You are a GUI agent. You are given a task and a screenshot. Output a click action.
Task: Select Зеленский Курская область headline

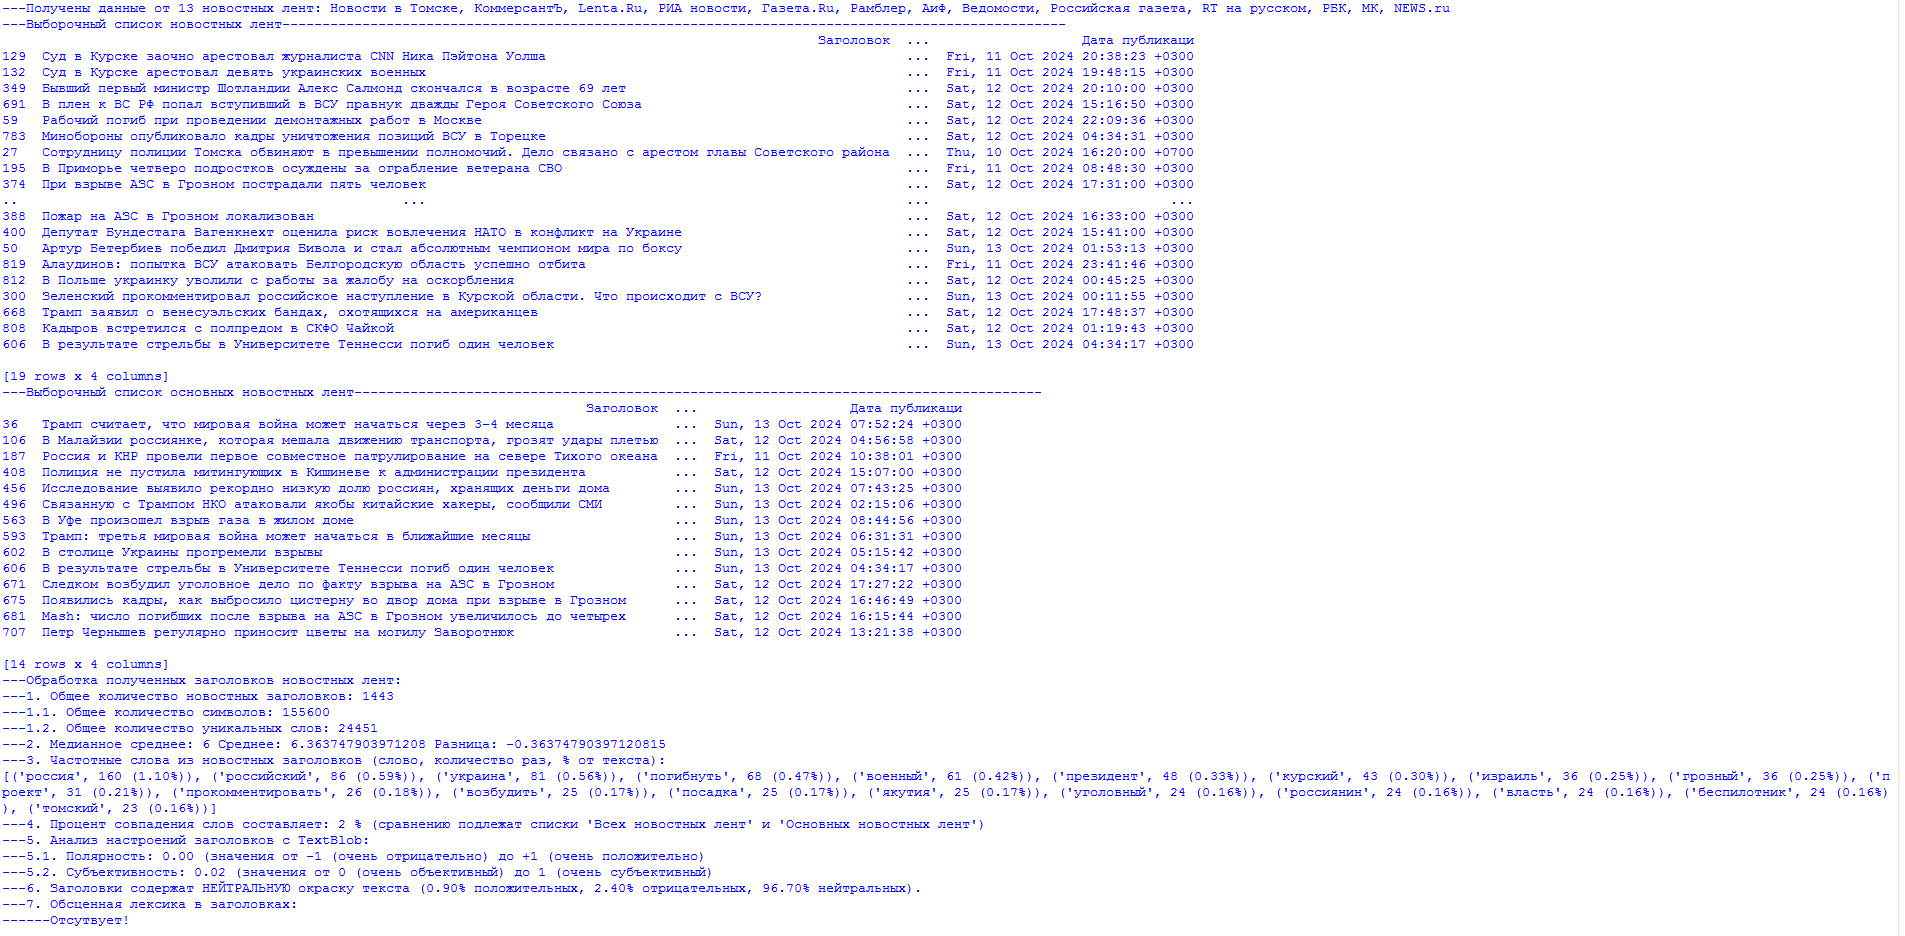pyautogui.click(x=401, y=296)
